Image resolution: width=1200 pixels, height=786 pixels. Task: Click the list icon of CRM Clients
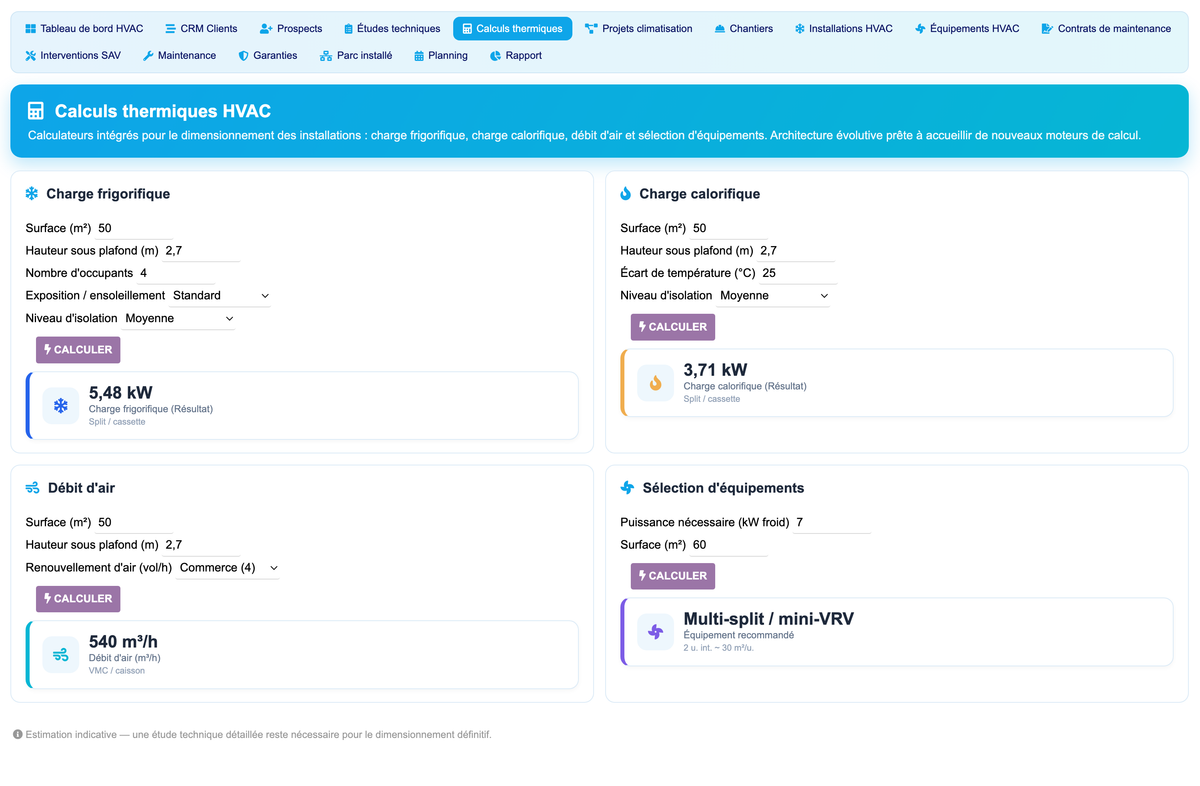(x=170, y=29)
